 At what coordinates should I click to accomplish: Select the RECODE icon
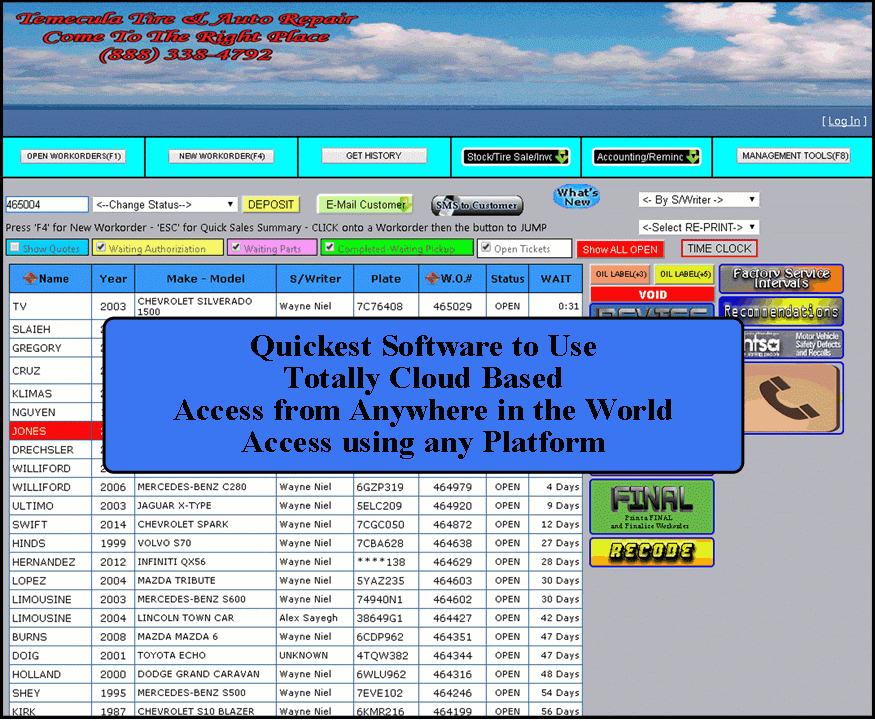[651, 551]
